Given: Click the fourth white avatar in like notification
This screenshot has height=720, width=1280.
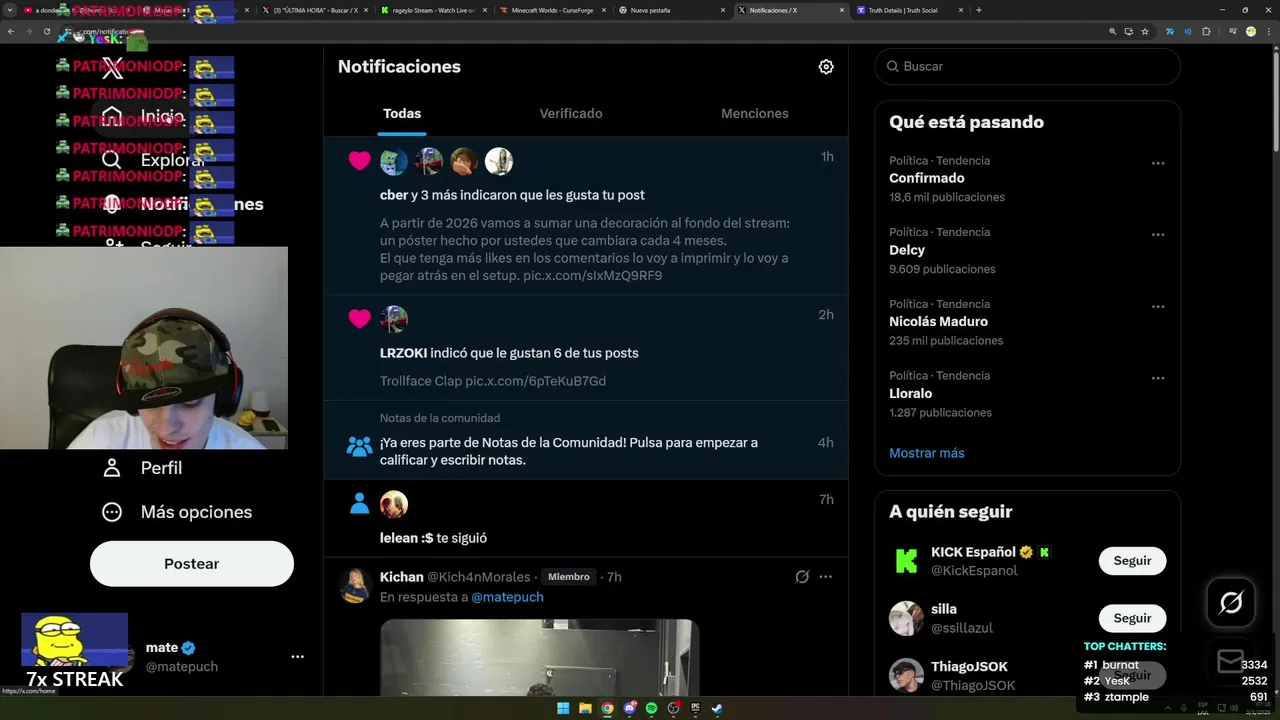Looking at the screenshot, I should pyautogui.click(x=499, y=161).
